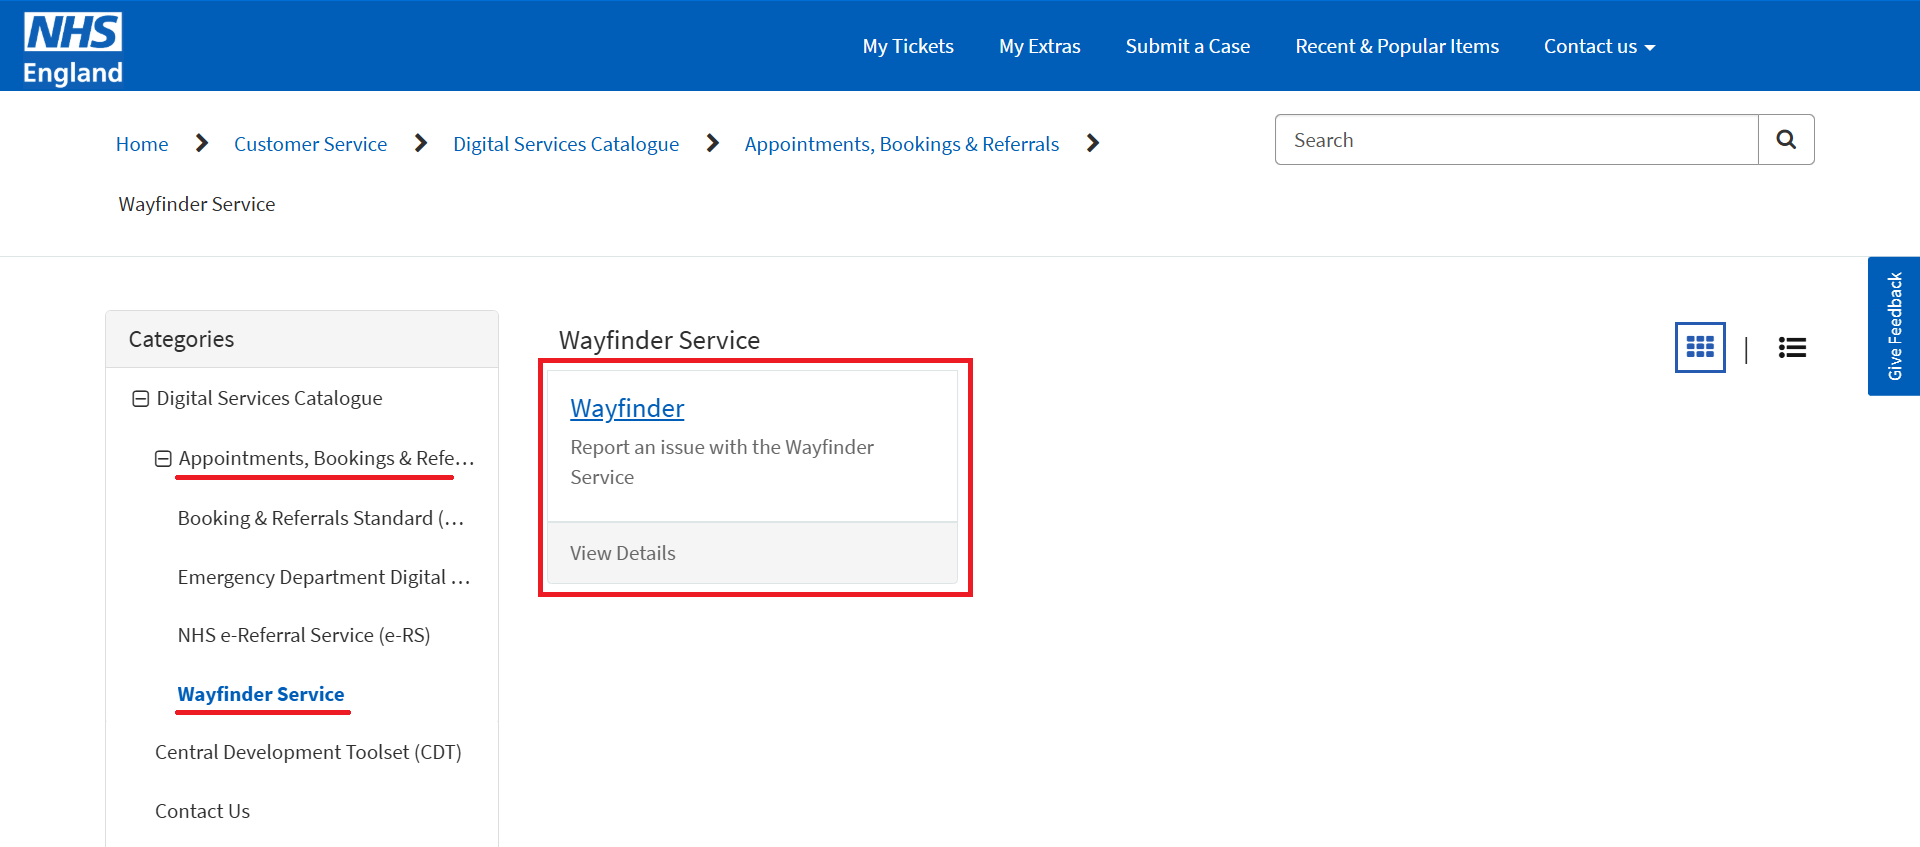
Task: Click the Wayfinder Service breadcrumb text
Action: tap(197, 204)
